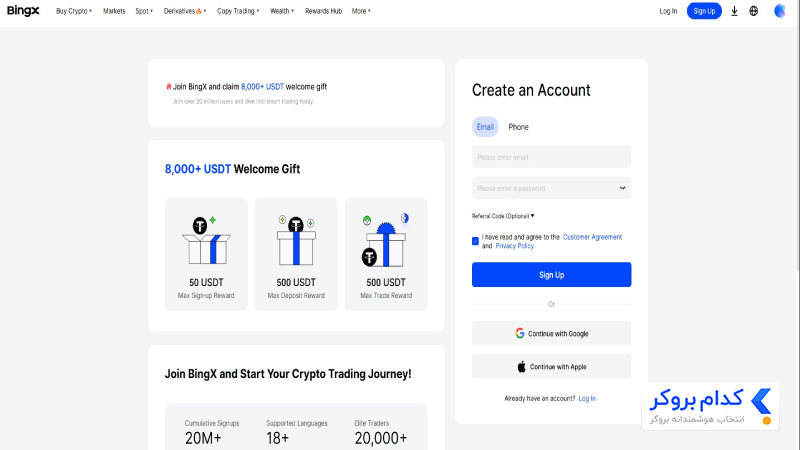Click Log In below the form
This screenshot has width=800, height=450.
(x=587, y=398)
